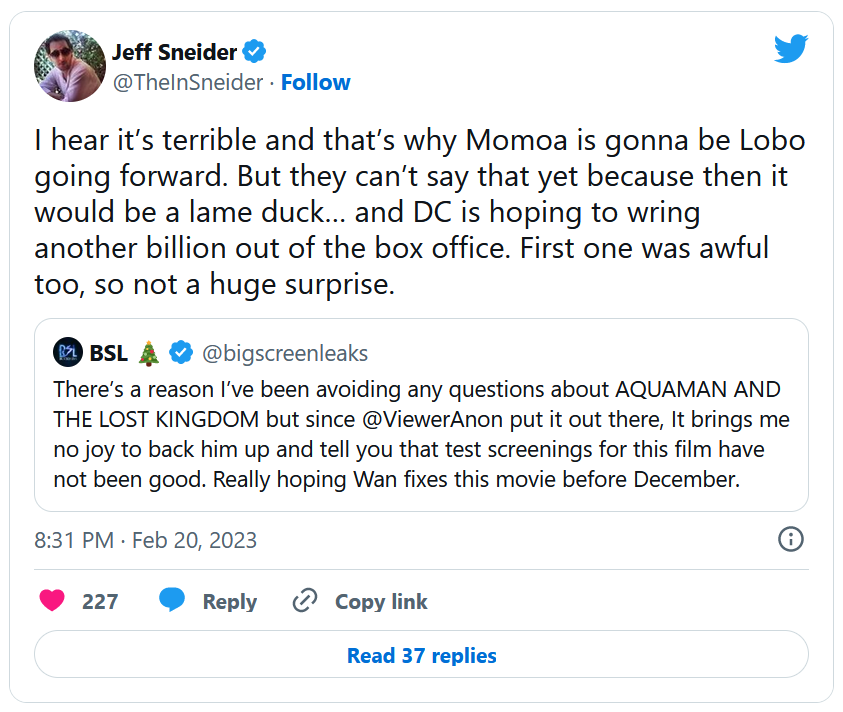Click the Read 37 replies button

[421, 656]
